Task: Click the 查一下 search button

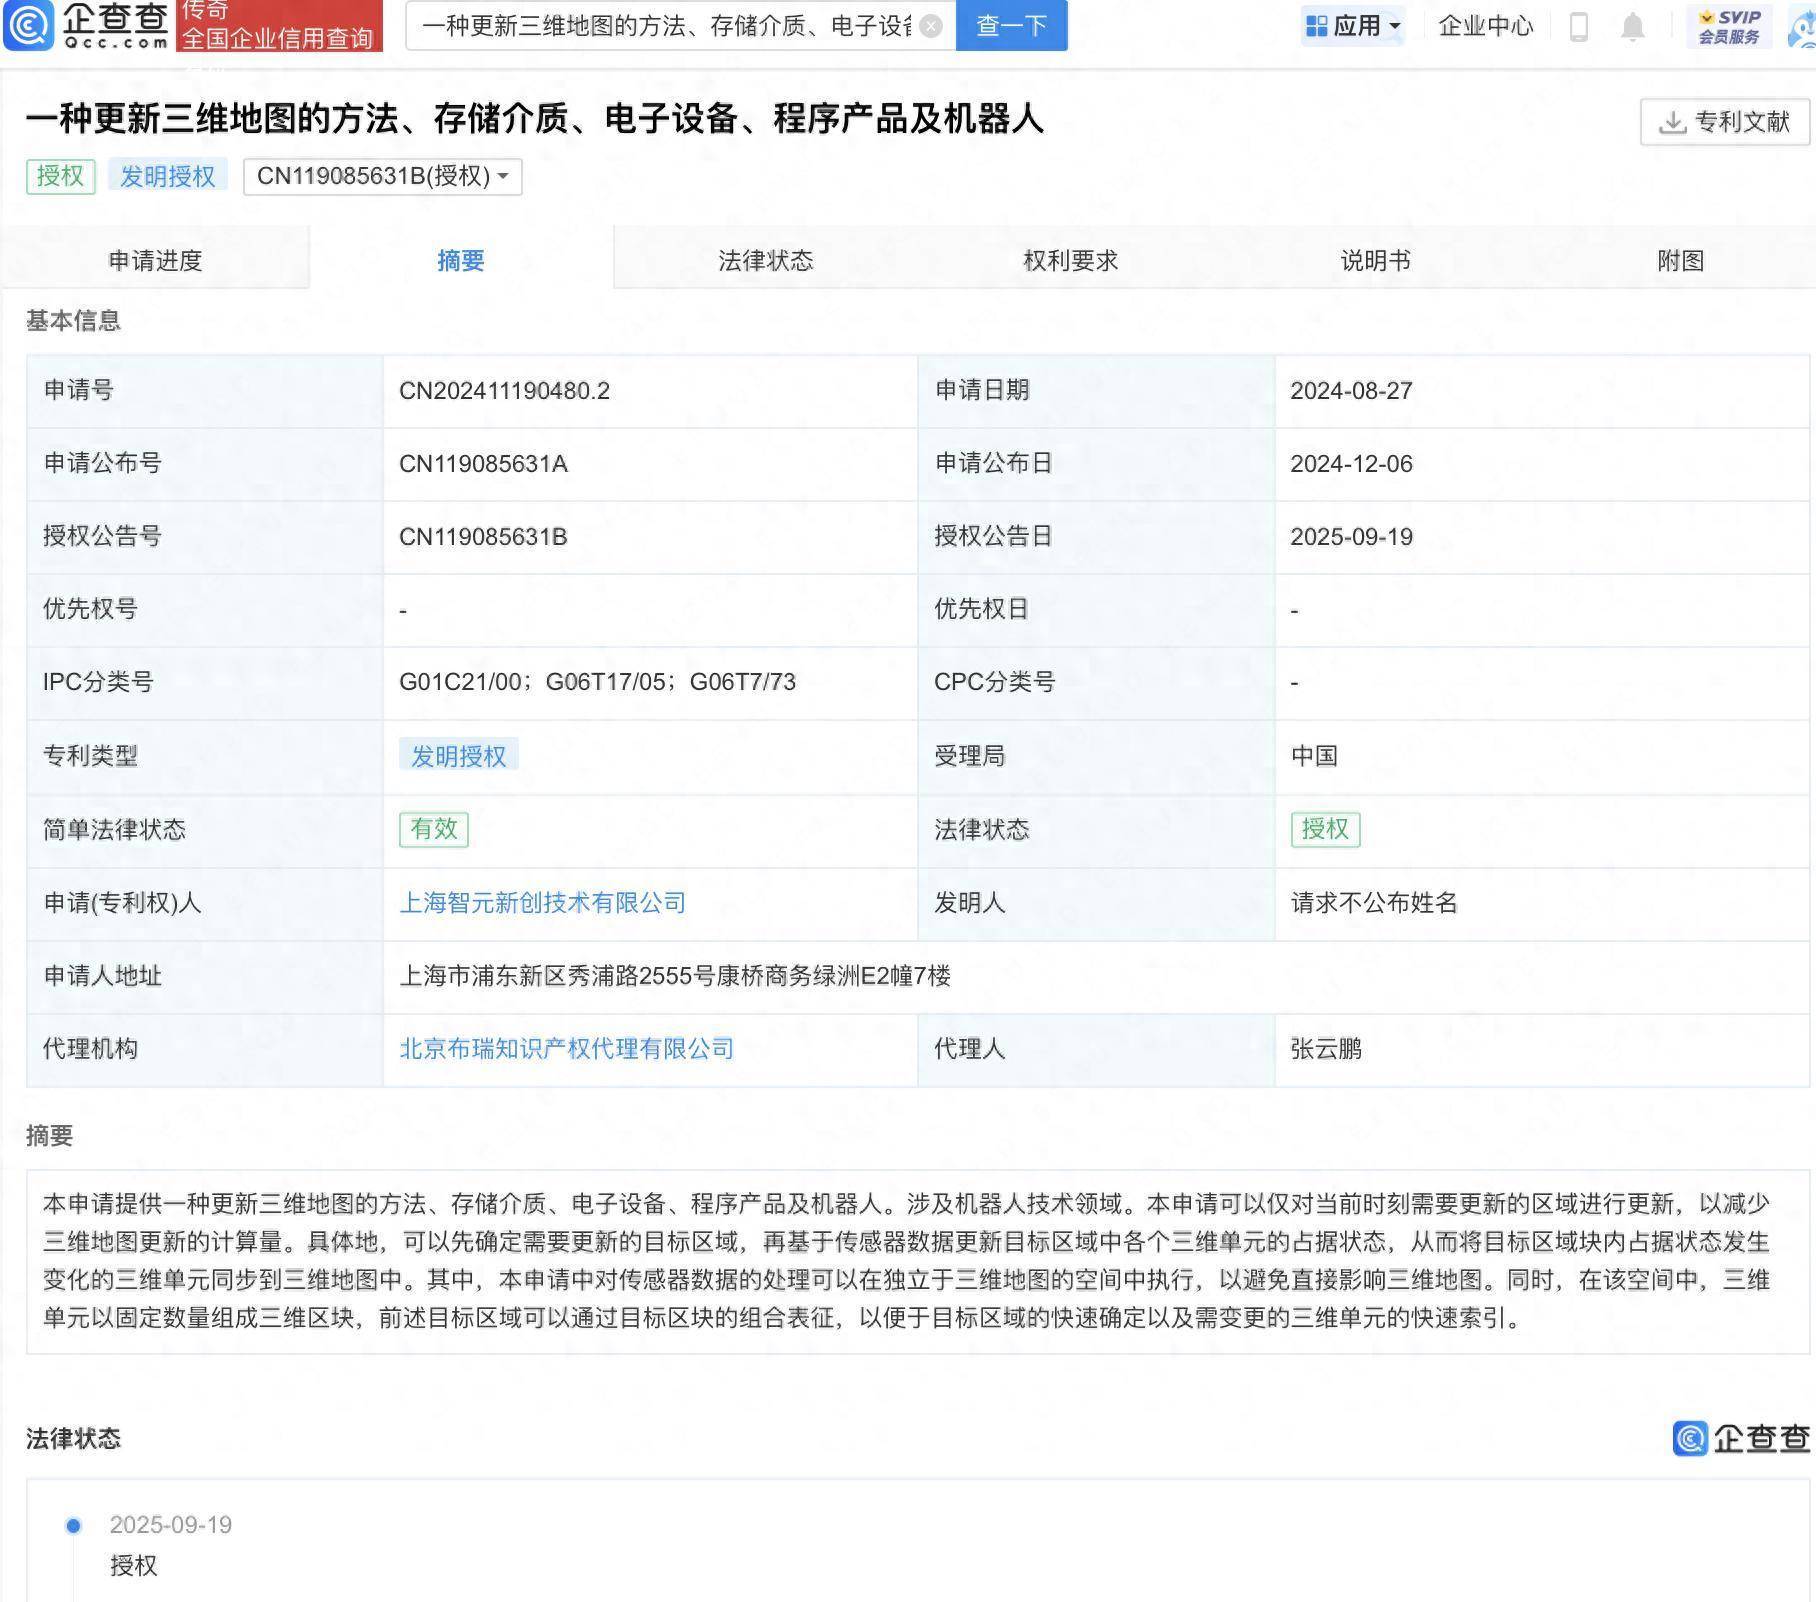Action: [x=1010, y=27]
